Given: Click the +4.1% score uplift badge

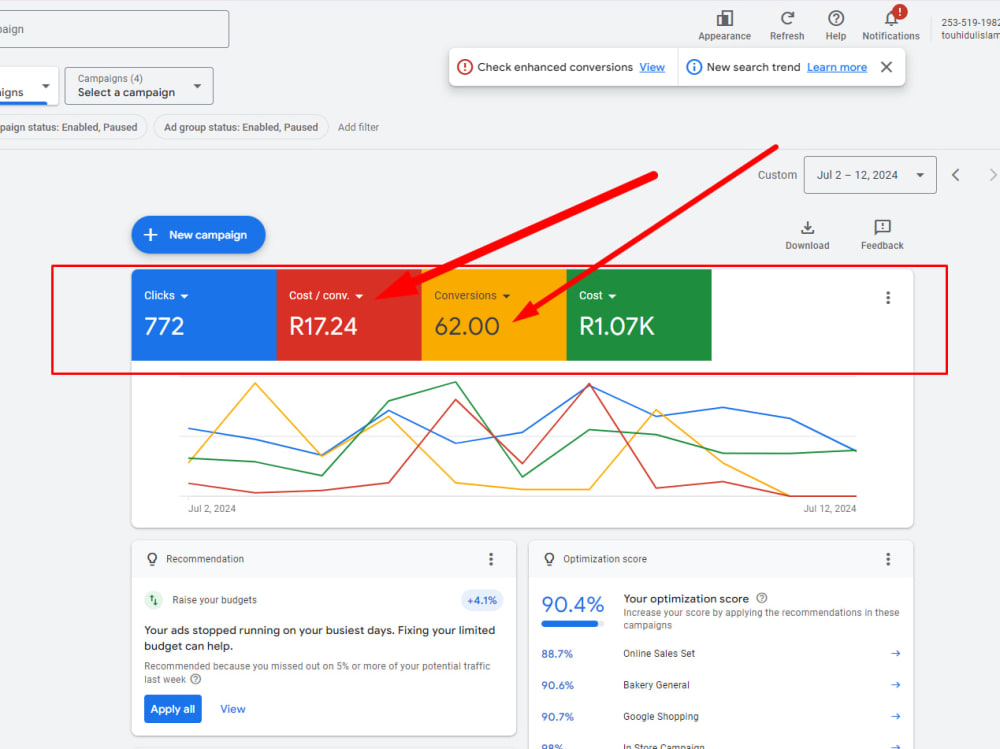Looking at the screenshot, I should [482, 600].
